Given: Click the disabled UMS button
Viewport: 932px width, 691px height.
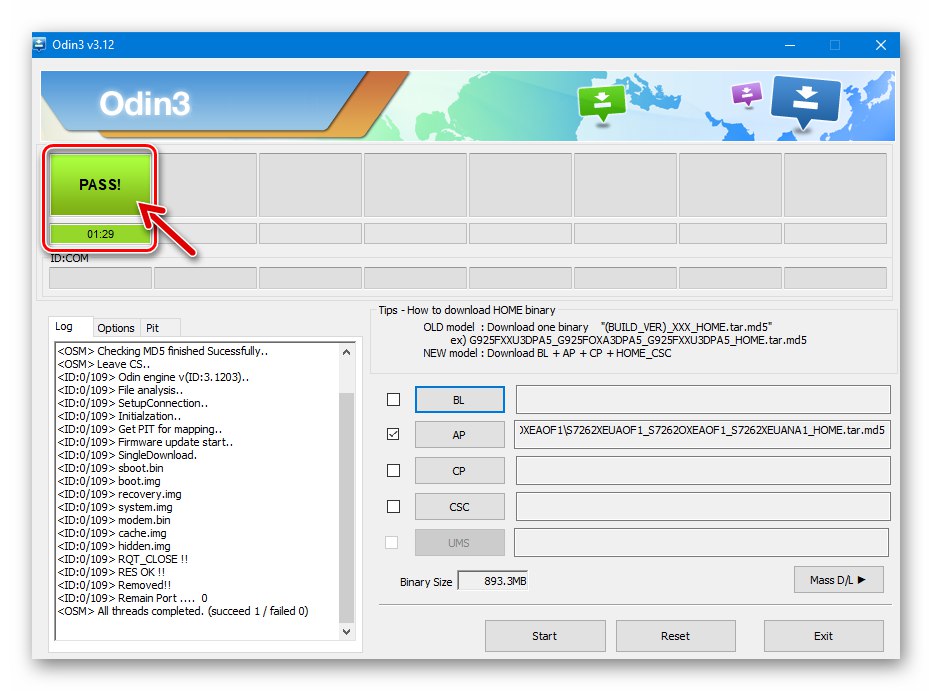Looking at the screenshot, I should coord(459,543).
